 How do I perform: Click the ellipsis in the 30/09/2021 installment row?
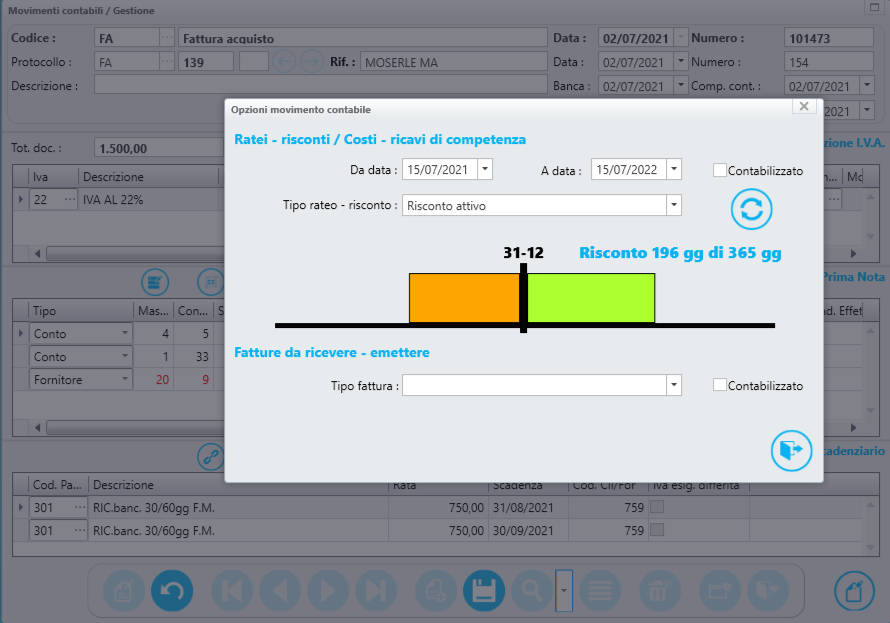point(80,531)
